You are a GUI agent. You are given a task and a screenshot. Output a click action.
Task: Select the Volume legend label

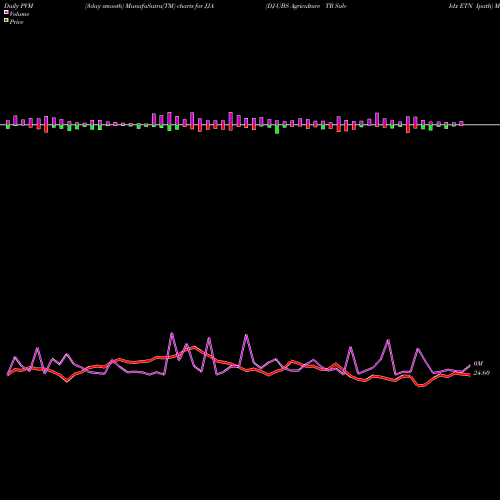tap(19, 14)
